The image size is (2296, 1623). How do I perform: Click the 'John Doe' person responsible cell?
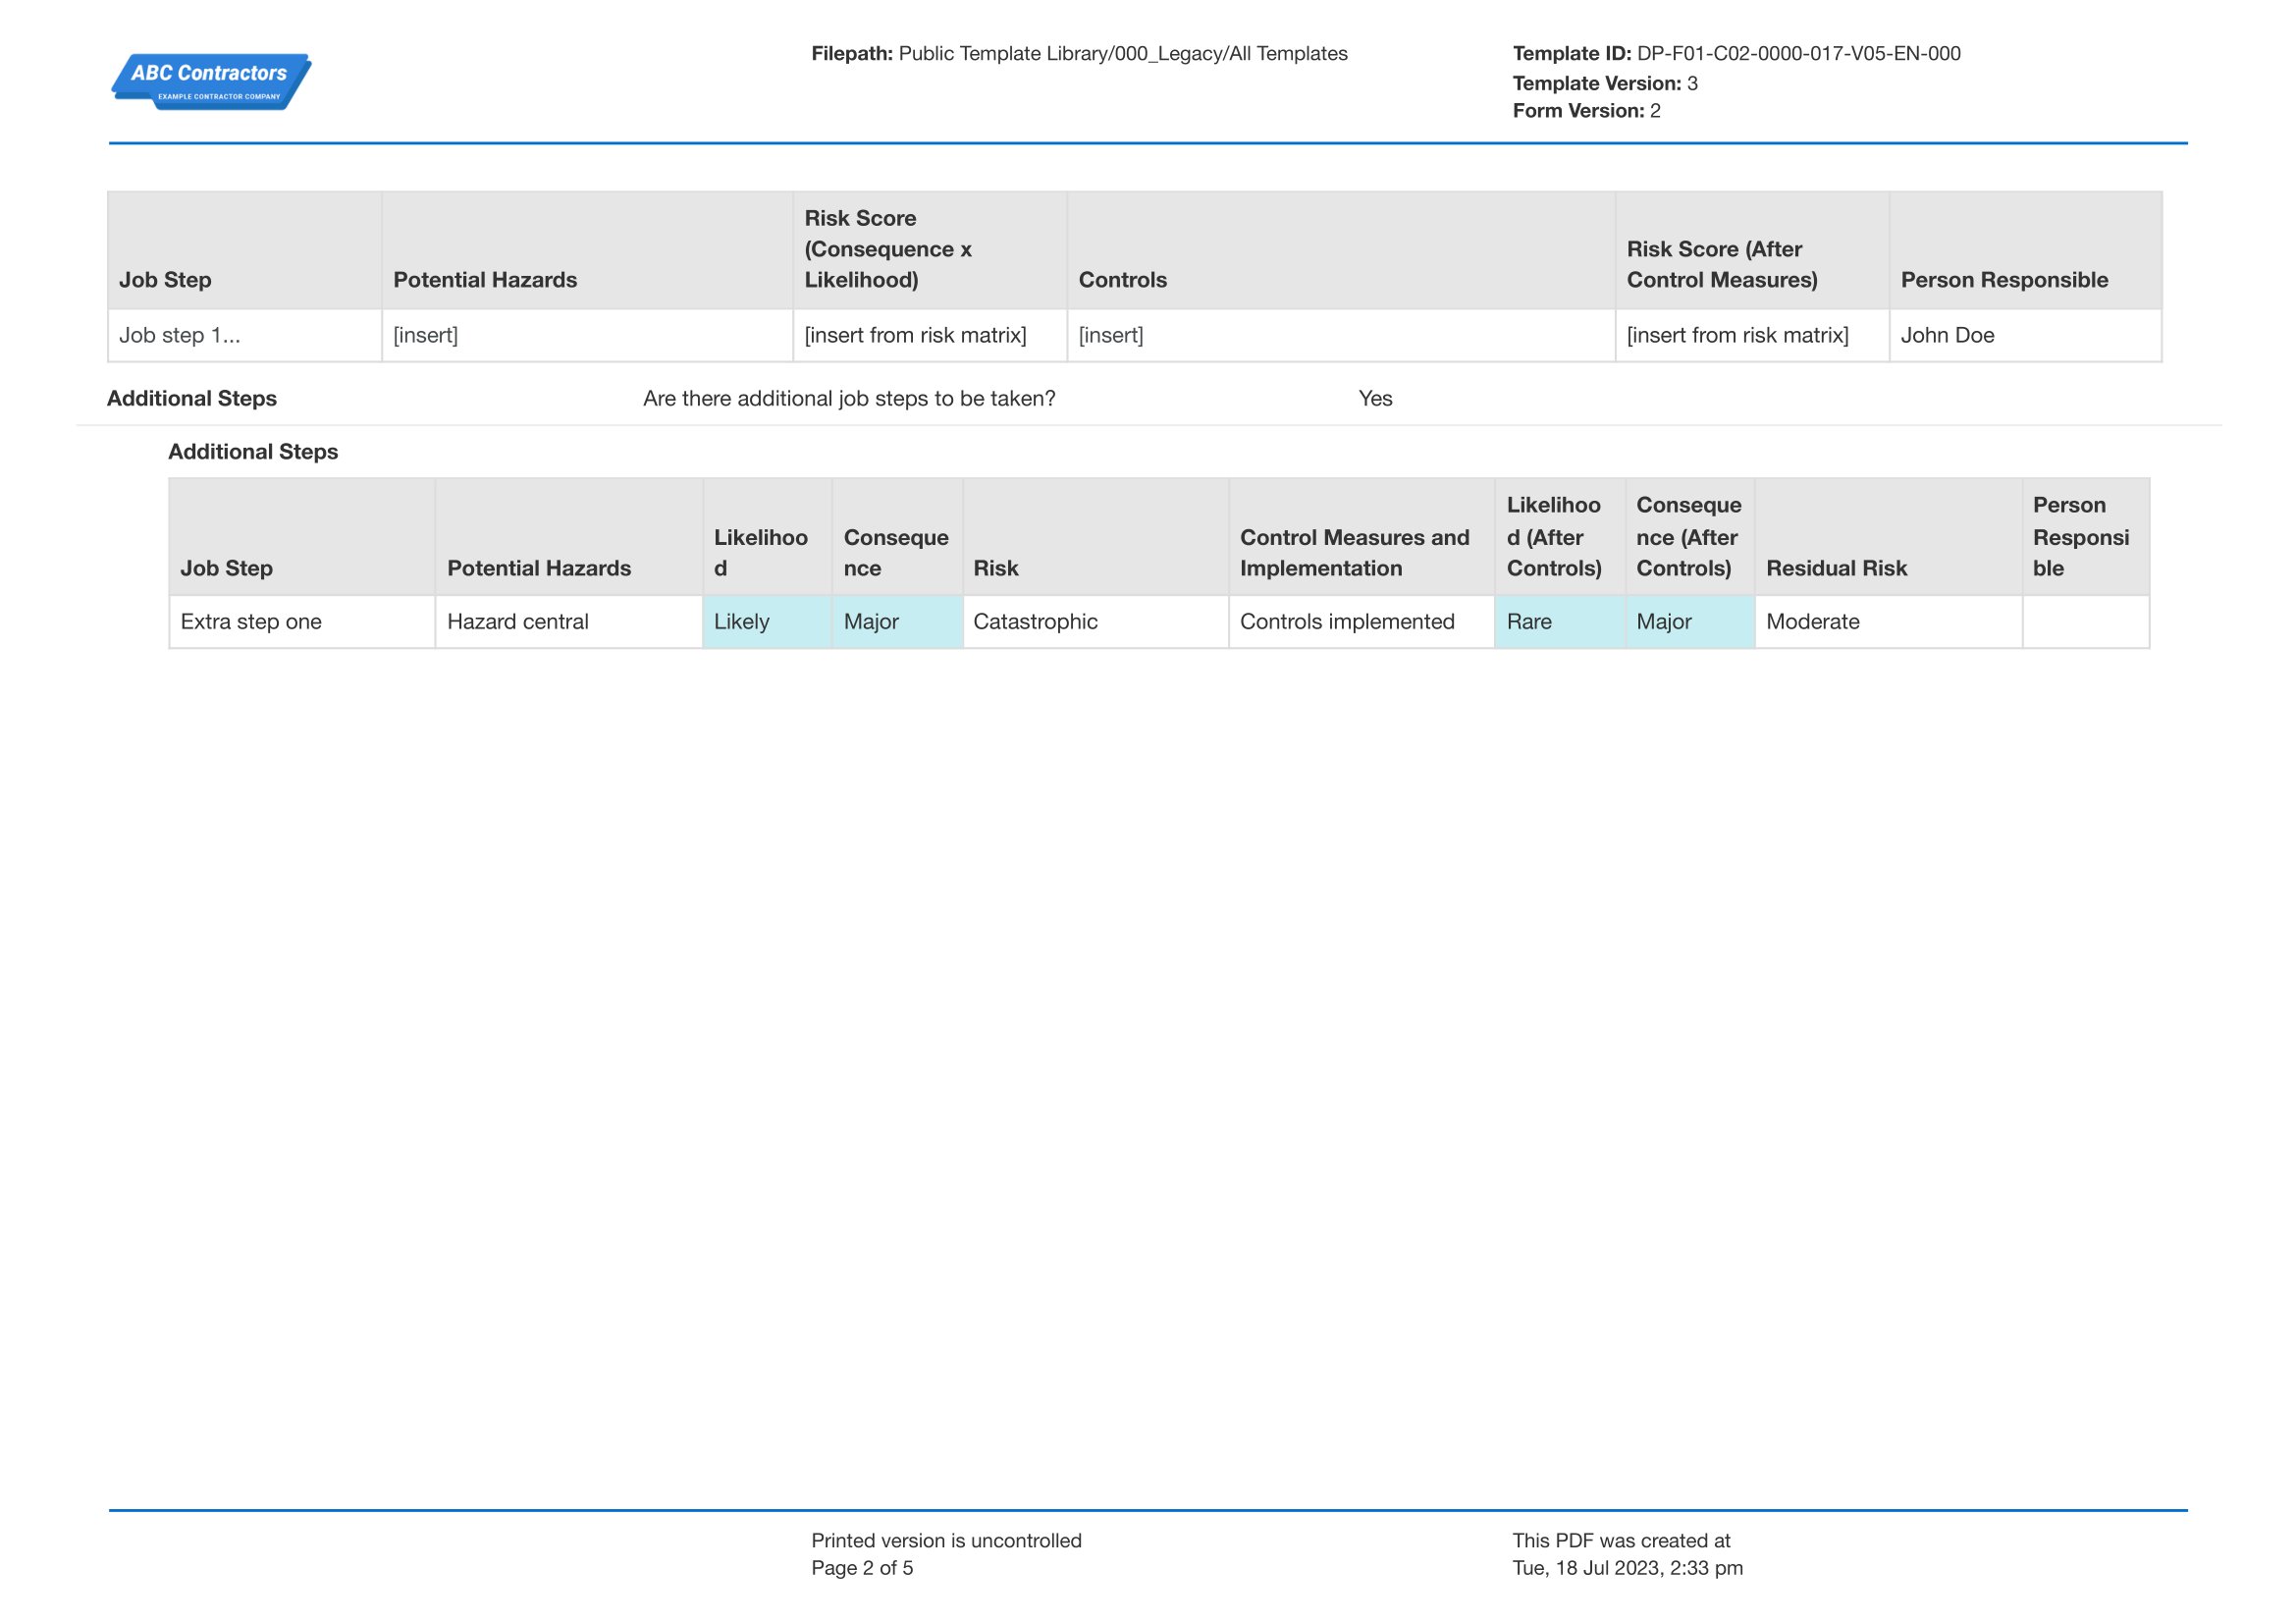[2023, 335]
